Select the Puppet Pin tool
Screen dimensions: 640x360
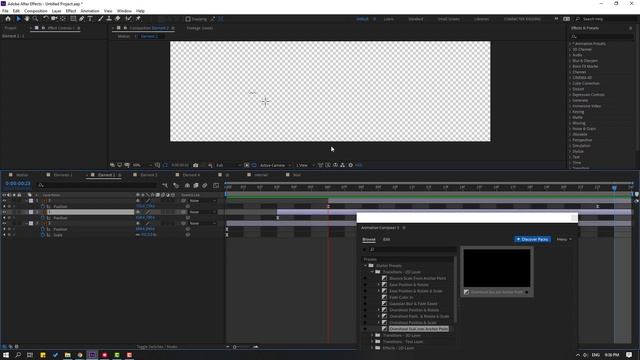(138, 19)
